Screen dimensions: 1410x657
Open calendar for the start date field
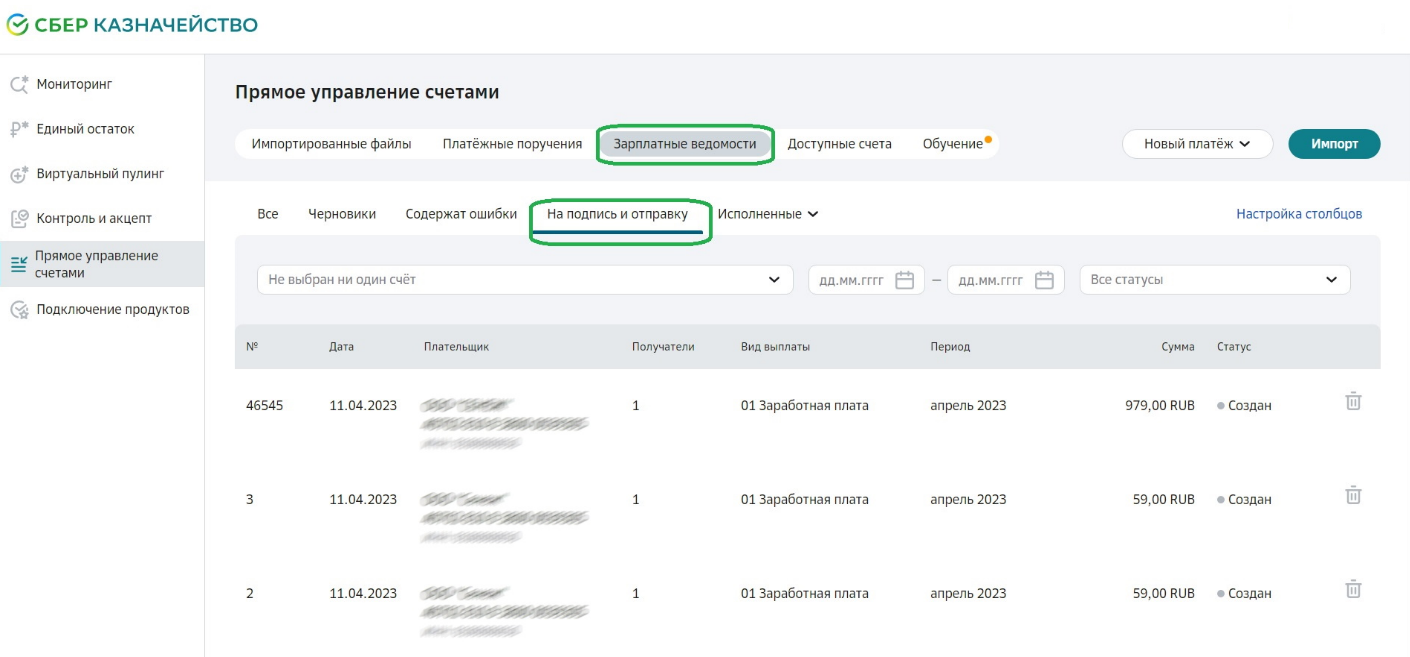[904, 280]
